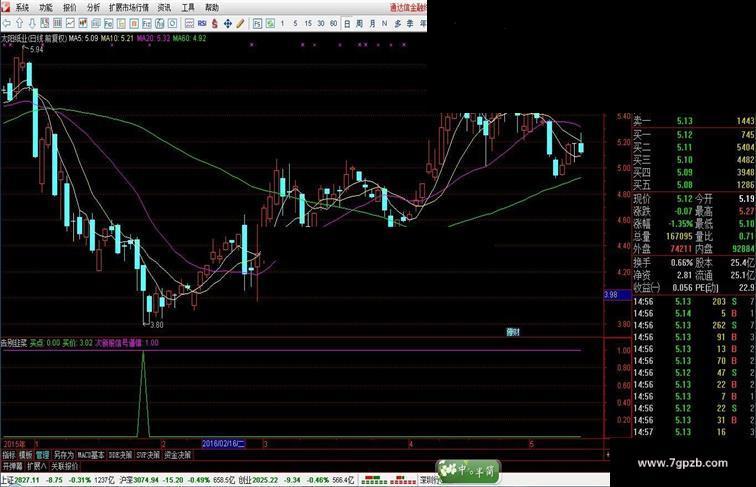Viewport: 756px width, 487px height.
Task: Click the 买一 price 5.12 row
Action: (x=694, y=135)
